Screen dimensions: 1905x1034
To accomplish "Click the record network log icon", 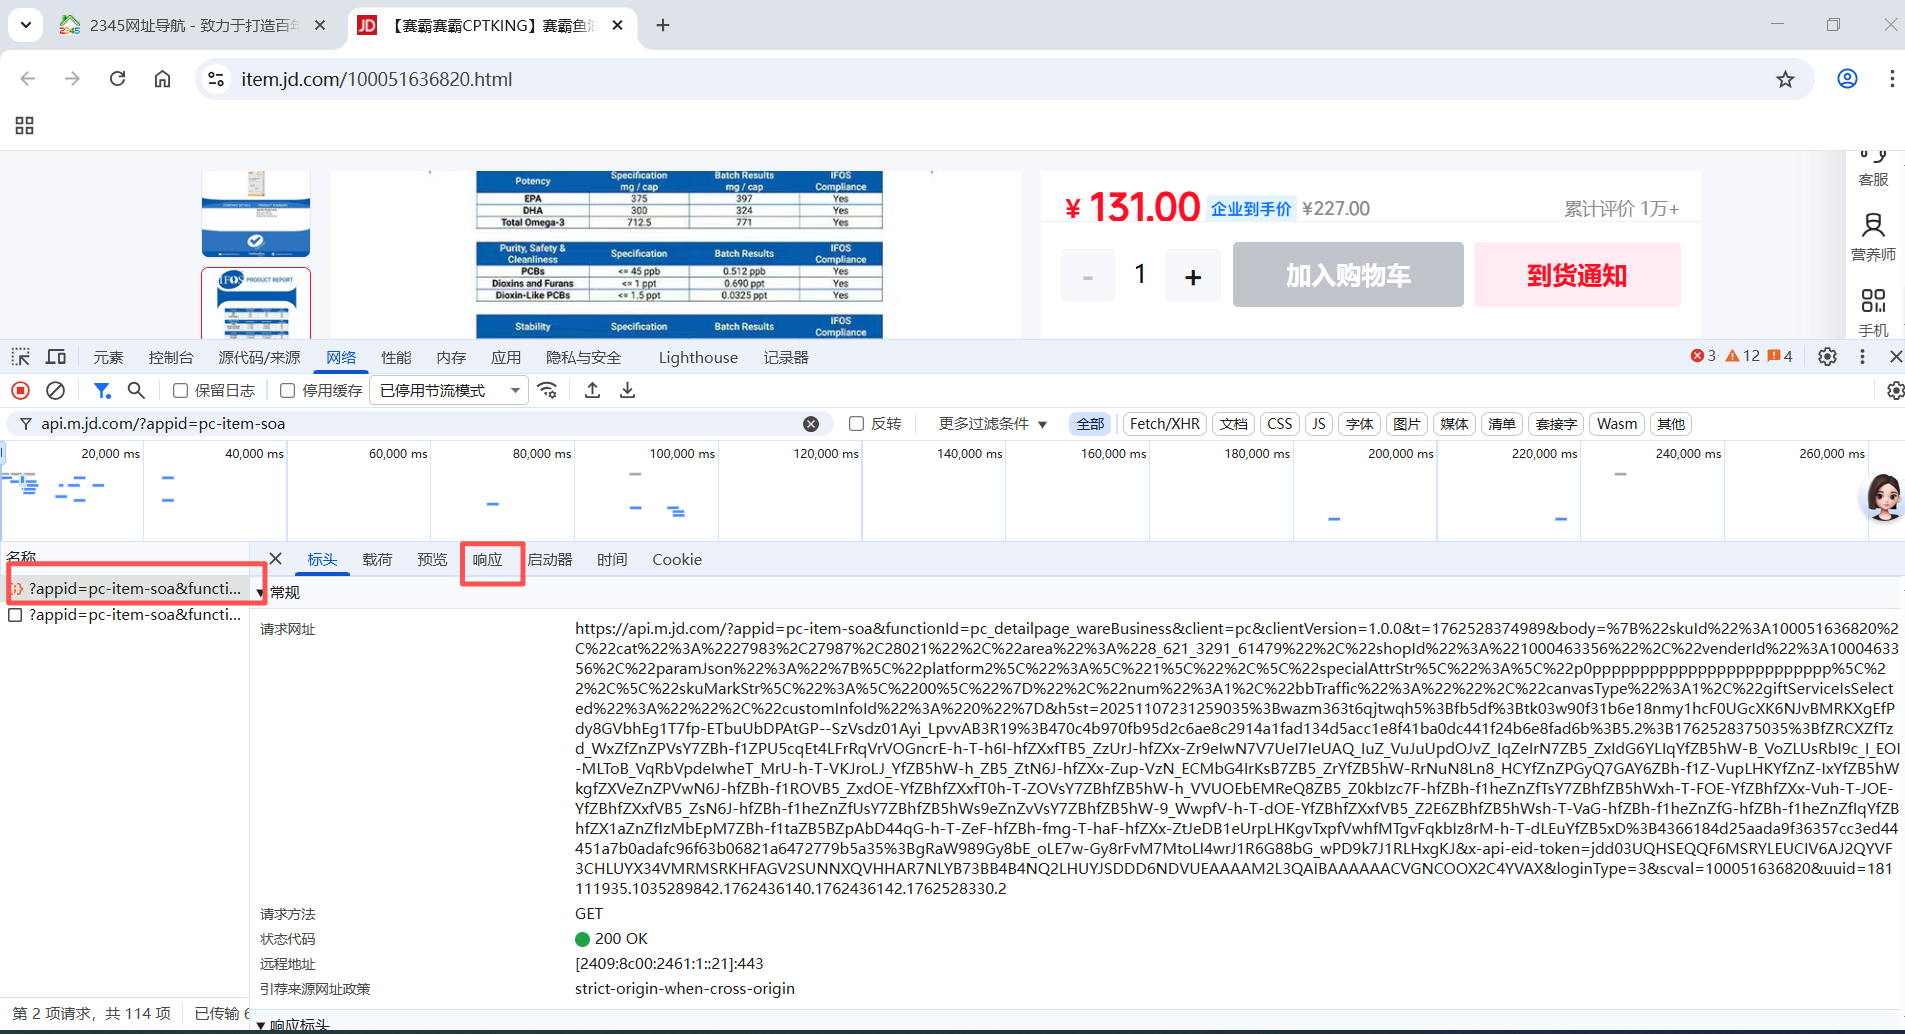I will click(x=20, y=391).
